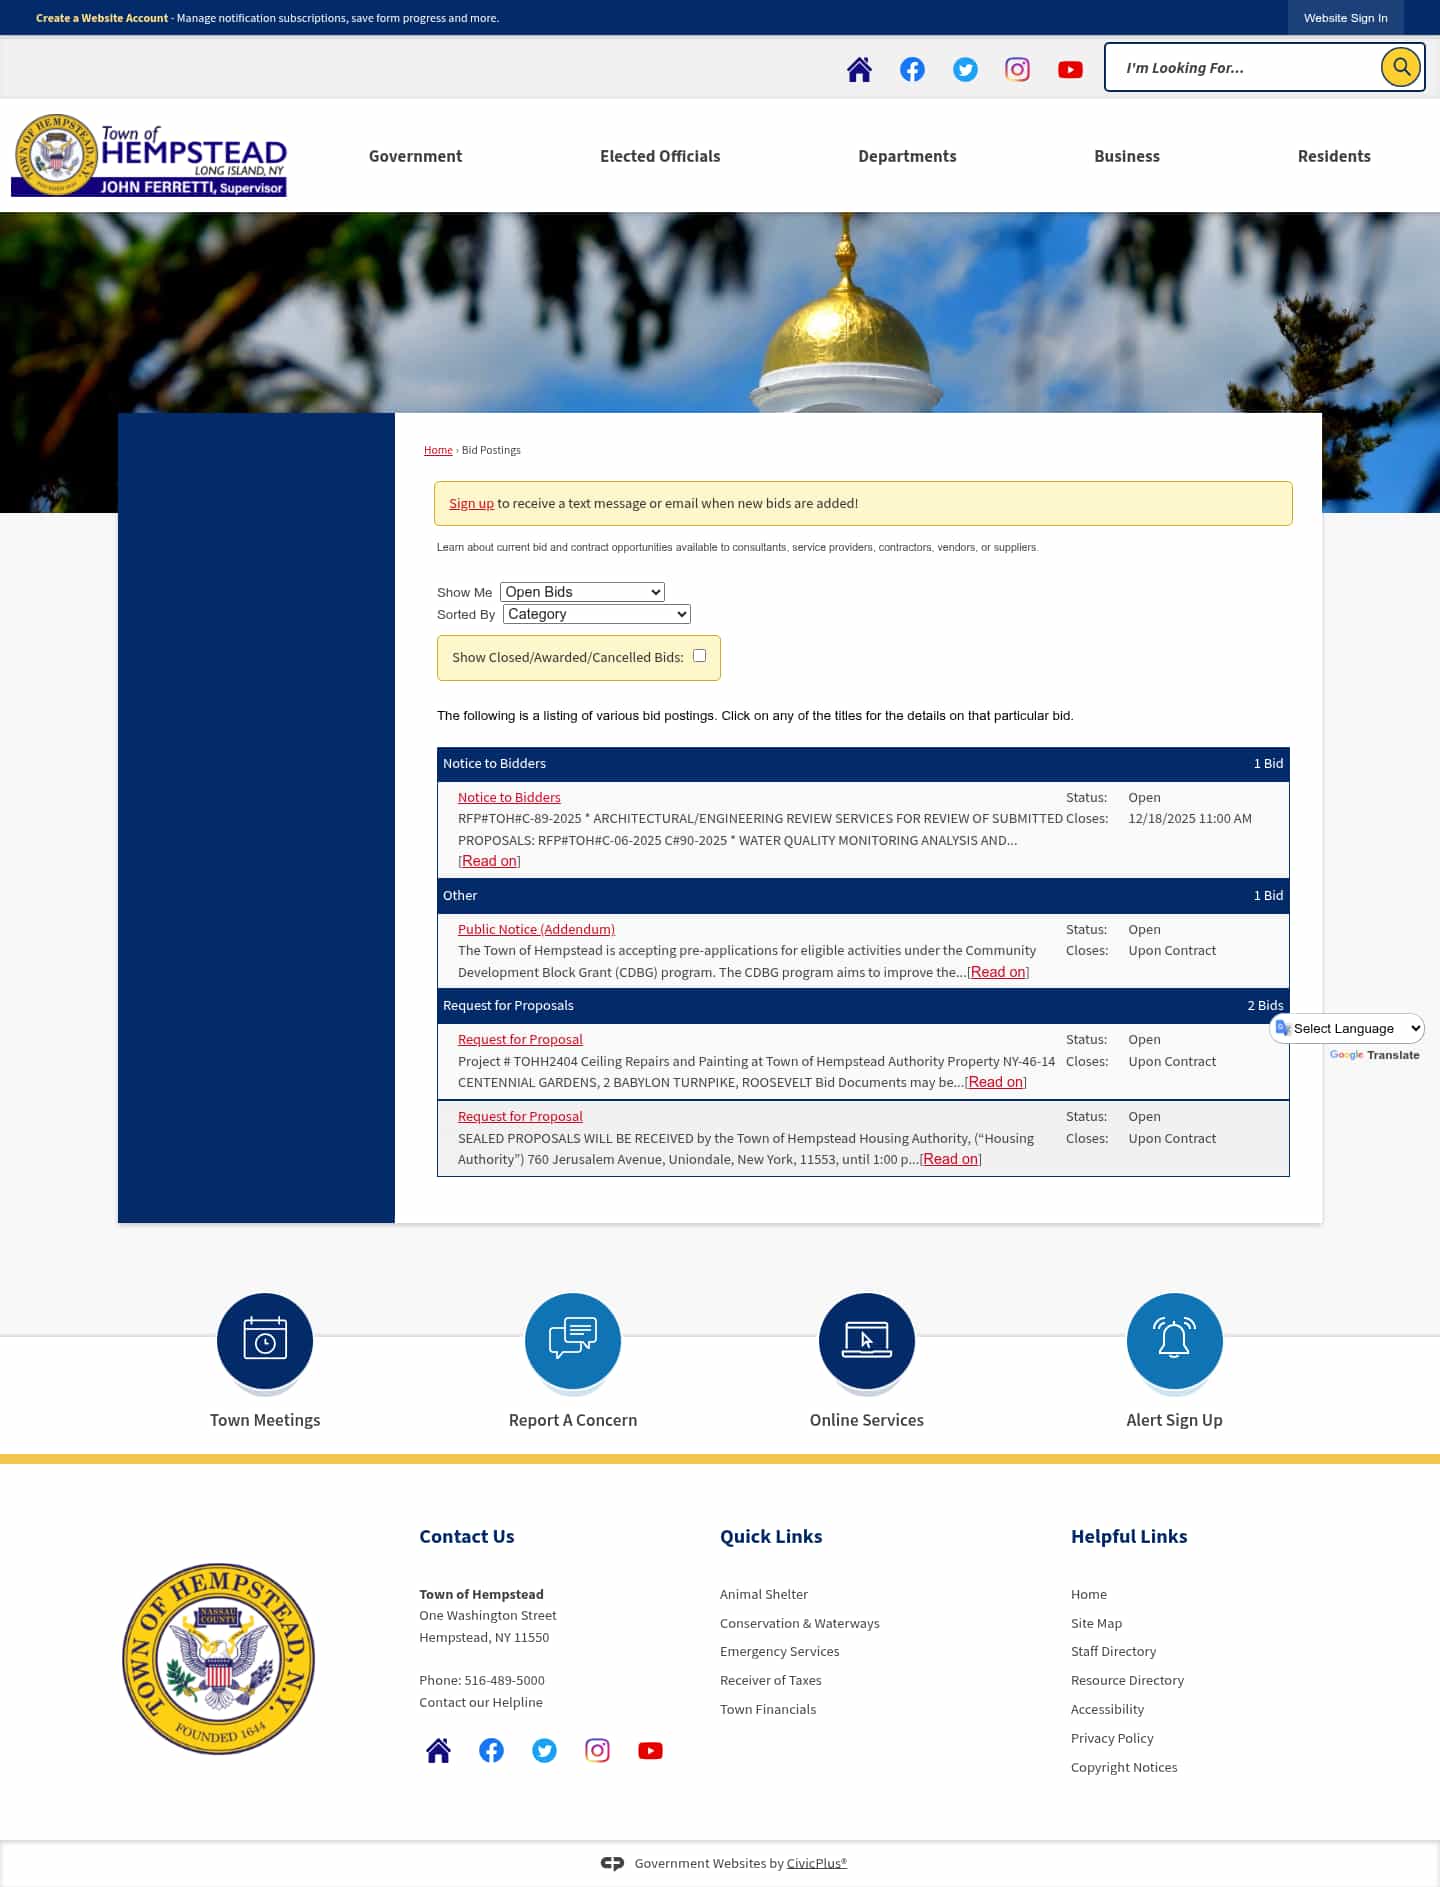This screenshot has height=1887, width=1440.
Task: Click Read on for CDBG program notice
Action: pos(998,972)
